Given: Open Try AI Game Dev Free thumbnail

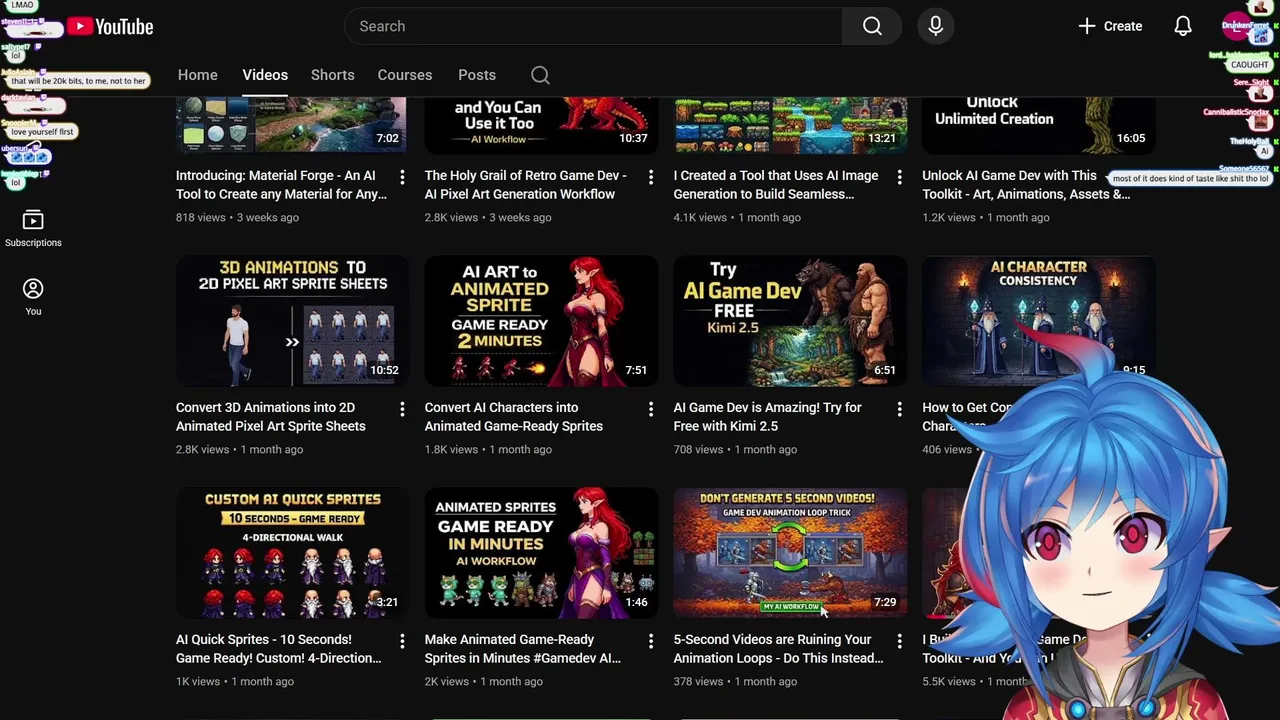Looking at the screenshot, I should click(x=790, y=321).
